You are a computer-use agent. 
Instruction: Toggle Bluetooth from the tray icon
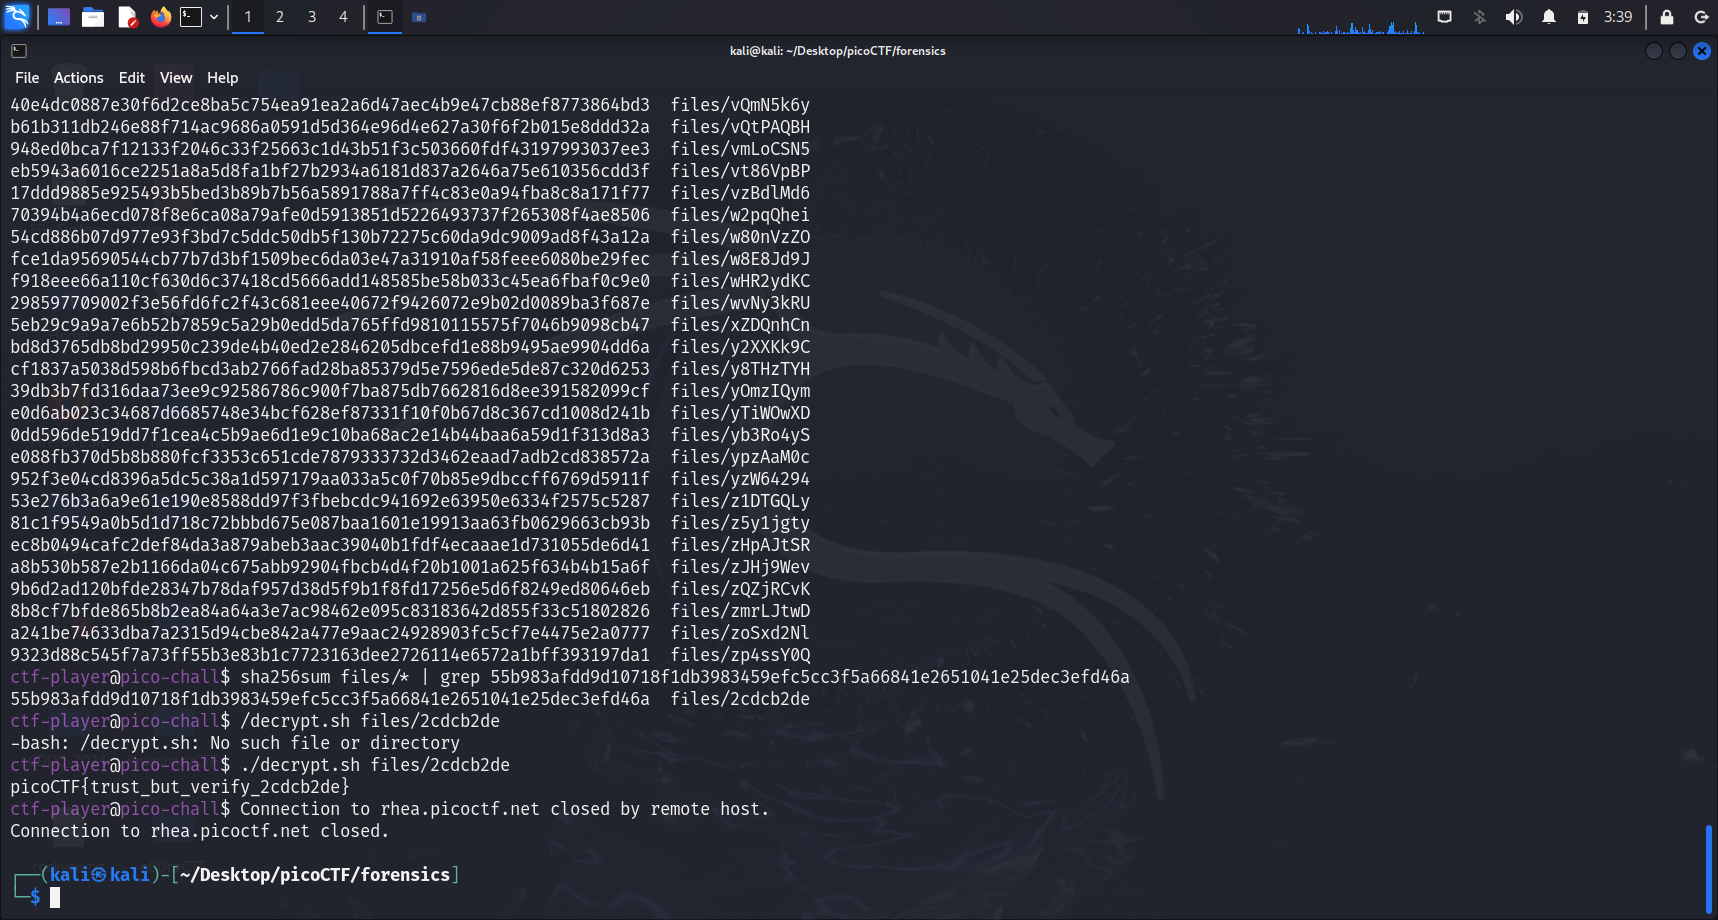1479,17
